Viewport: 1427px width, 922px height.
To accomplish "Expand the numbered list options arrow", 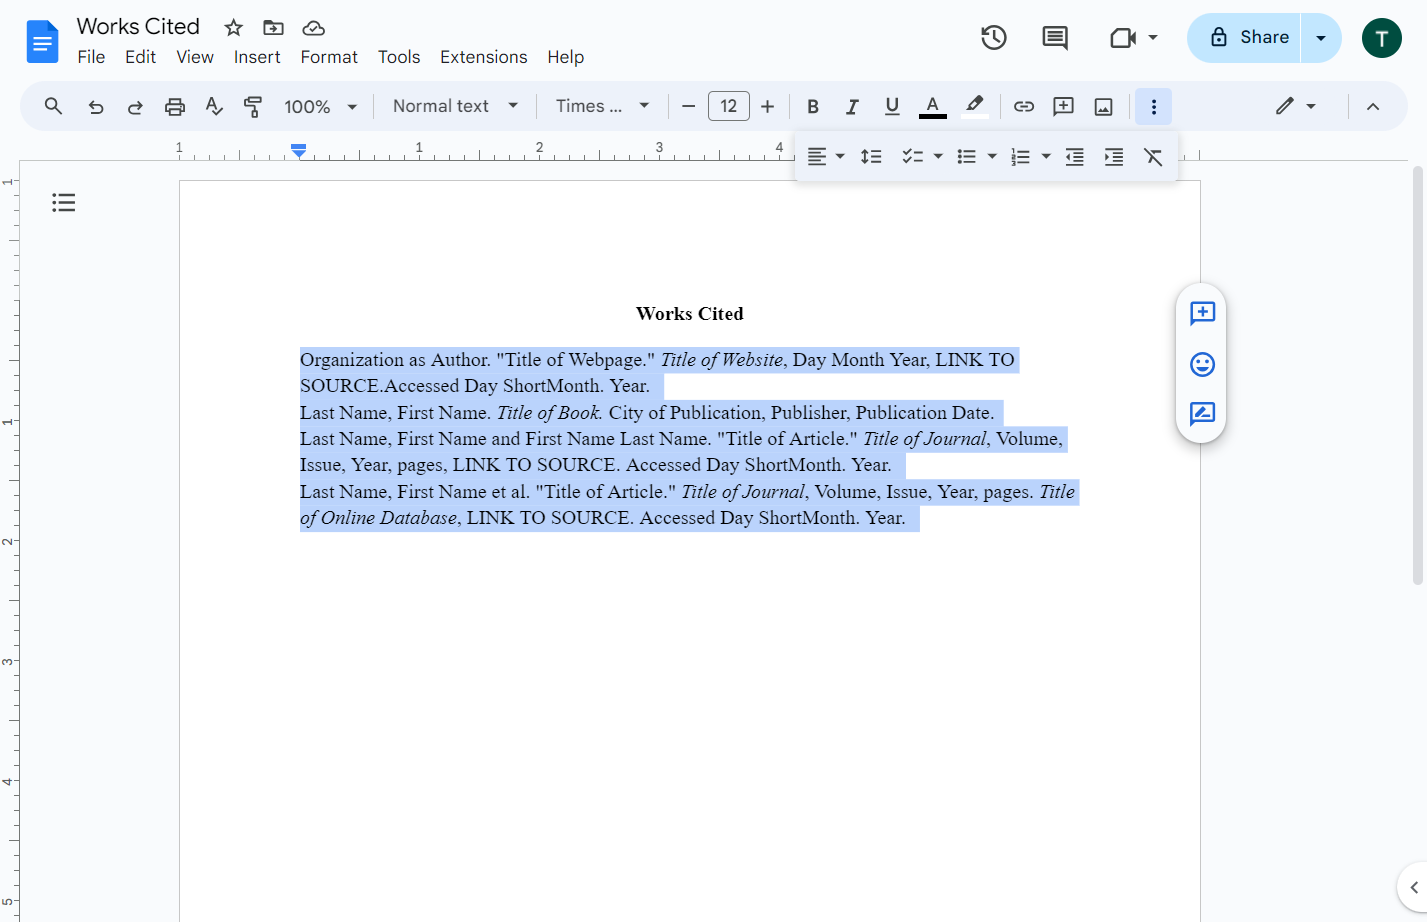I will 1046,157.
